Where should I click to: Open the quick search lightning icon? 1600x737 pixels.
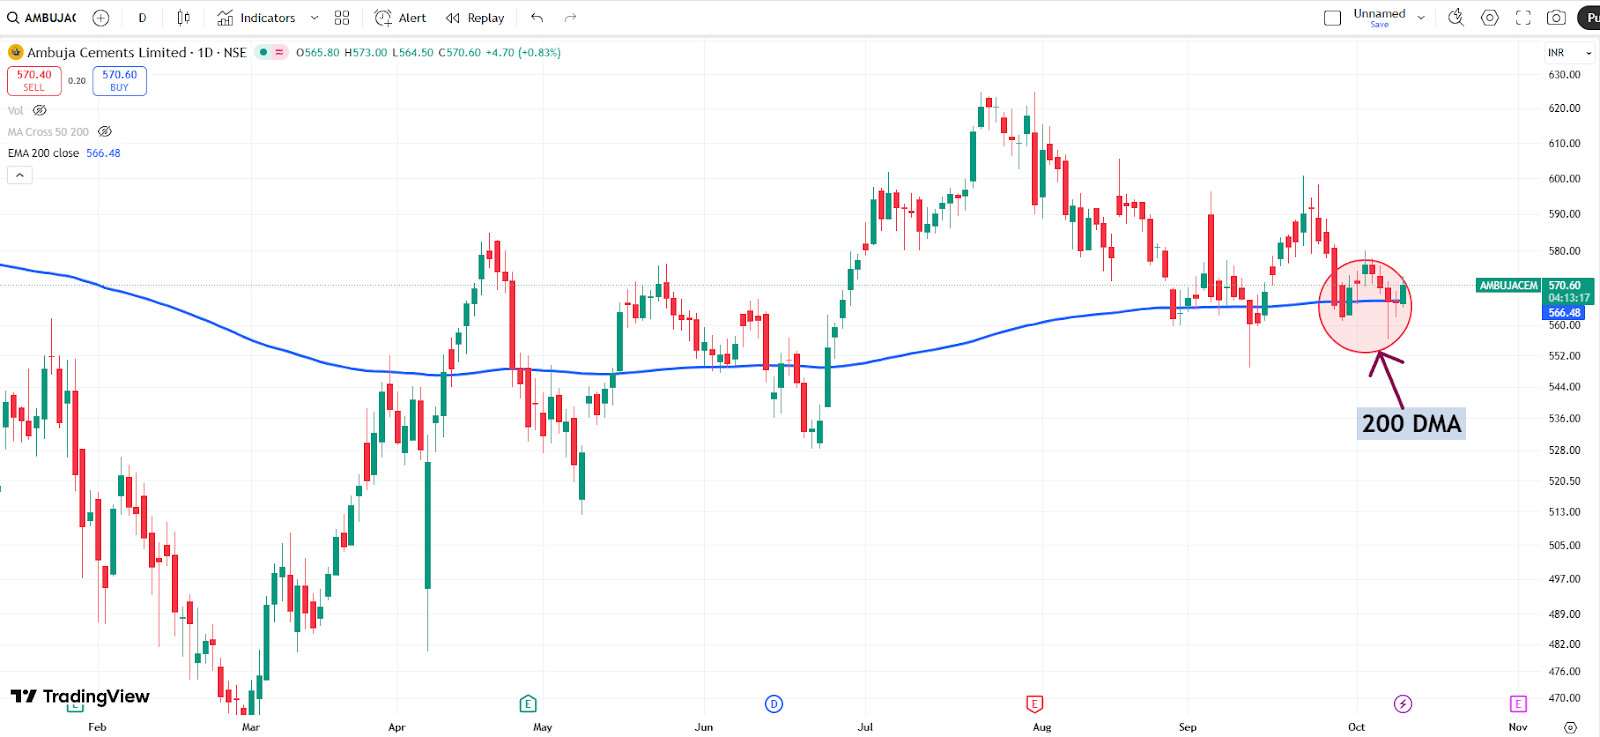pyautogui.click(x=1456, y=18)
